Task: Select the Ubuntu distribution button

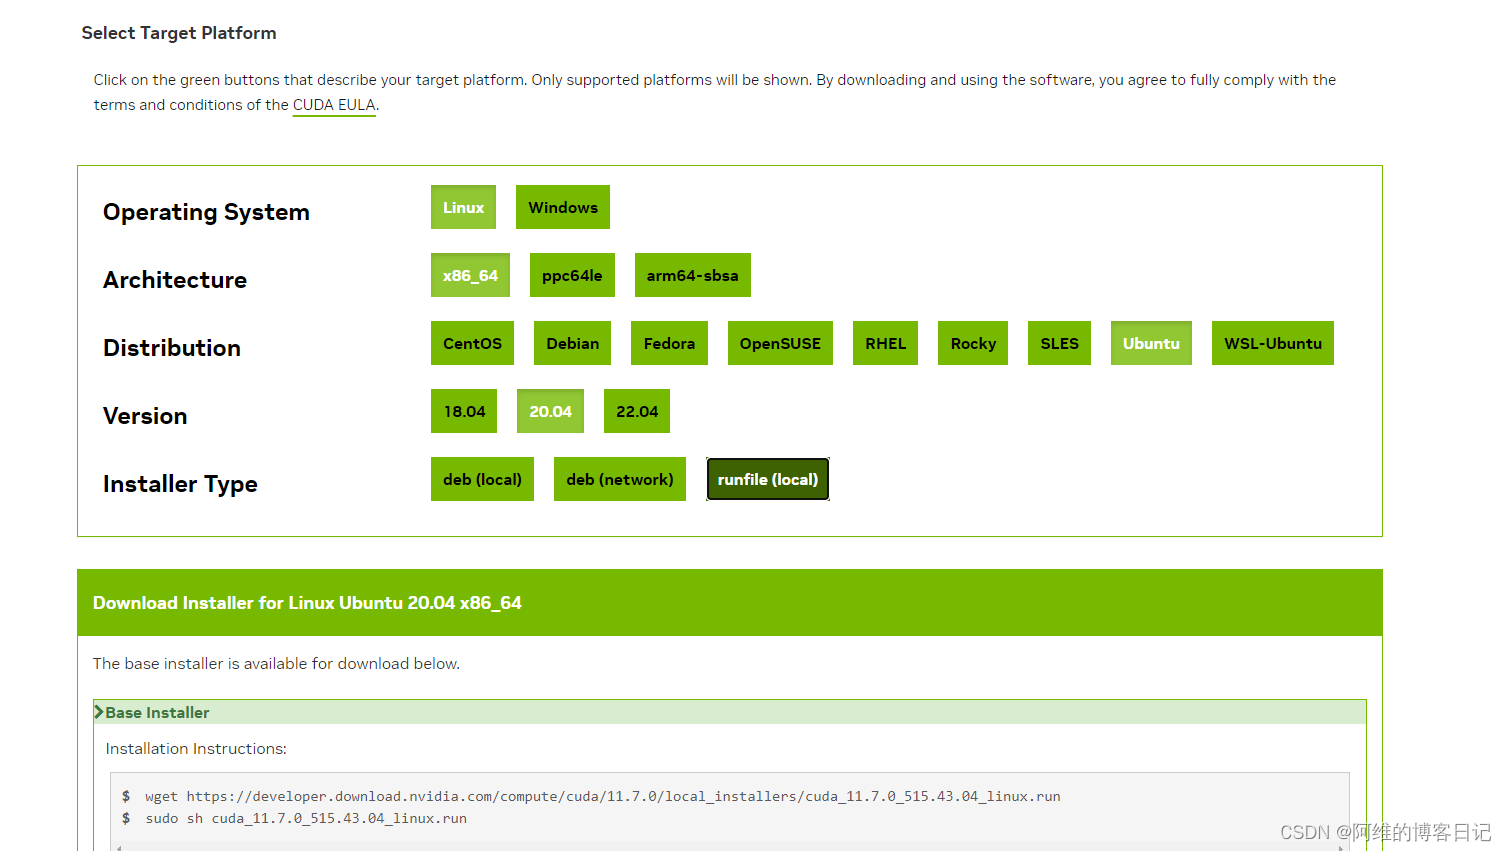Action: point(1151,343)
